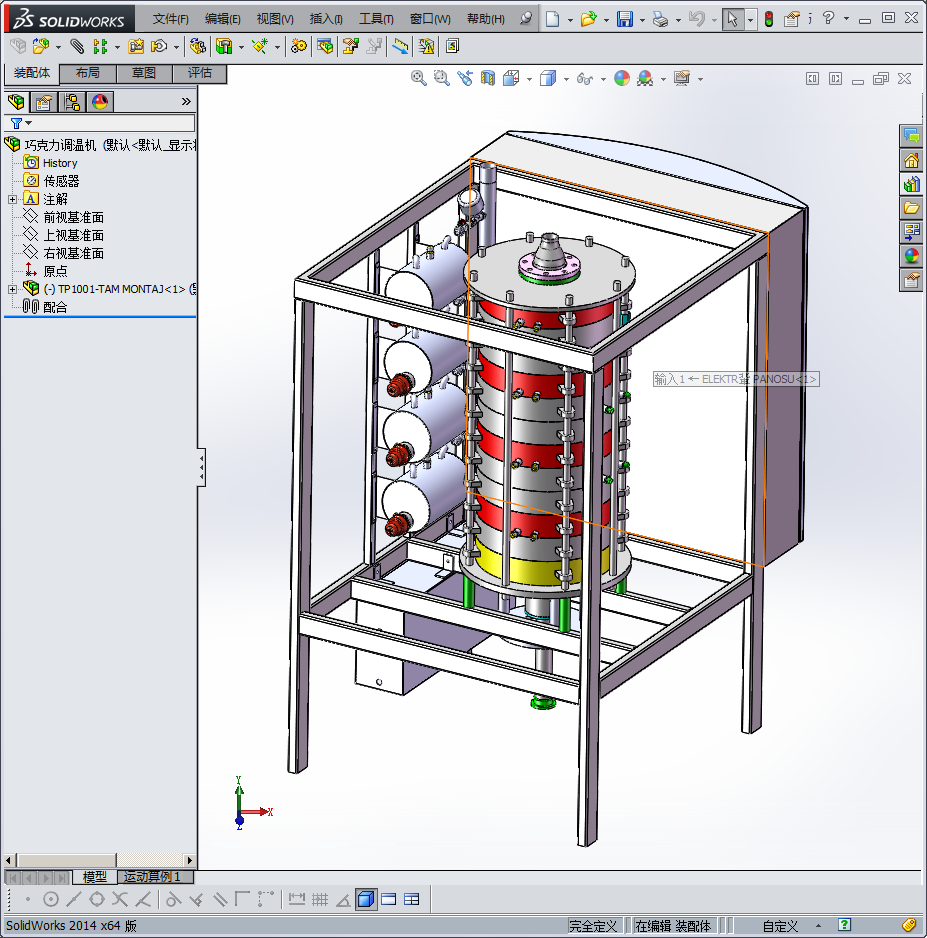Screen dimensions: 927x938
Task: Click the Section View icon
Action: coord(488,78)
